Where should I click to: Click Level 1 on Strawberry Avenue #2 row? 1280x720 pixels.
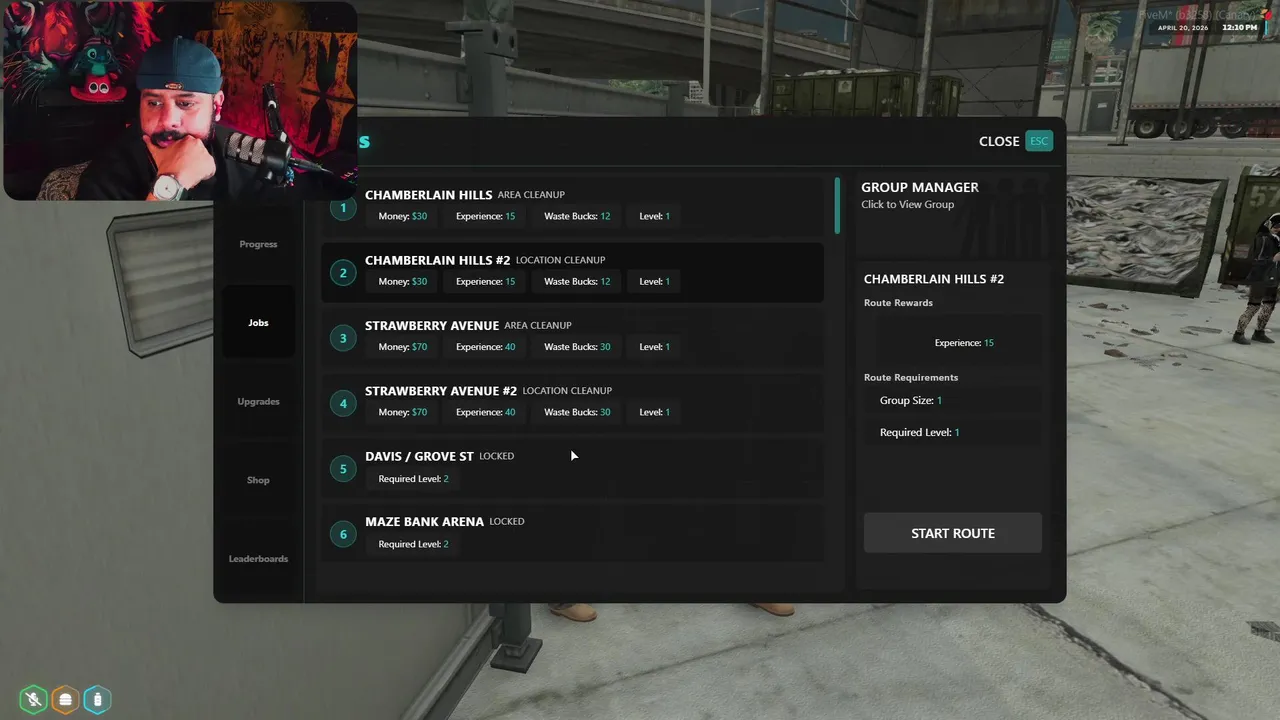[655, 412]
